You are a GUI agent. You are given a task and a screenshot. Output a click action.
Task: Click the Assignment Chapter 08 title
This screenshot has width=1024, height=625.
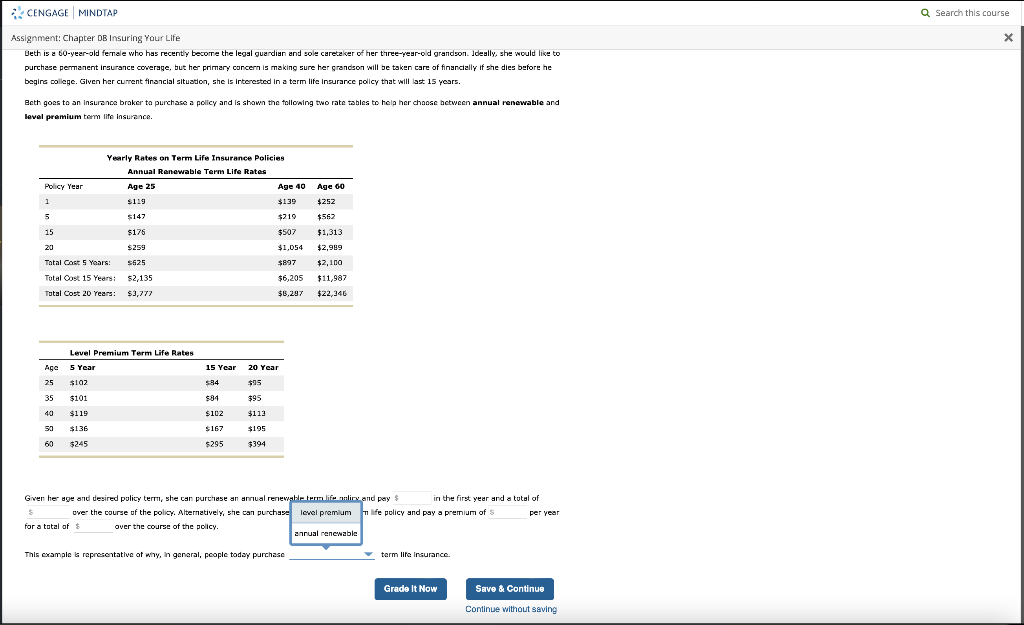click(x=95, y=37)
